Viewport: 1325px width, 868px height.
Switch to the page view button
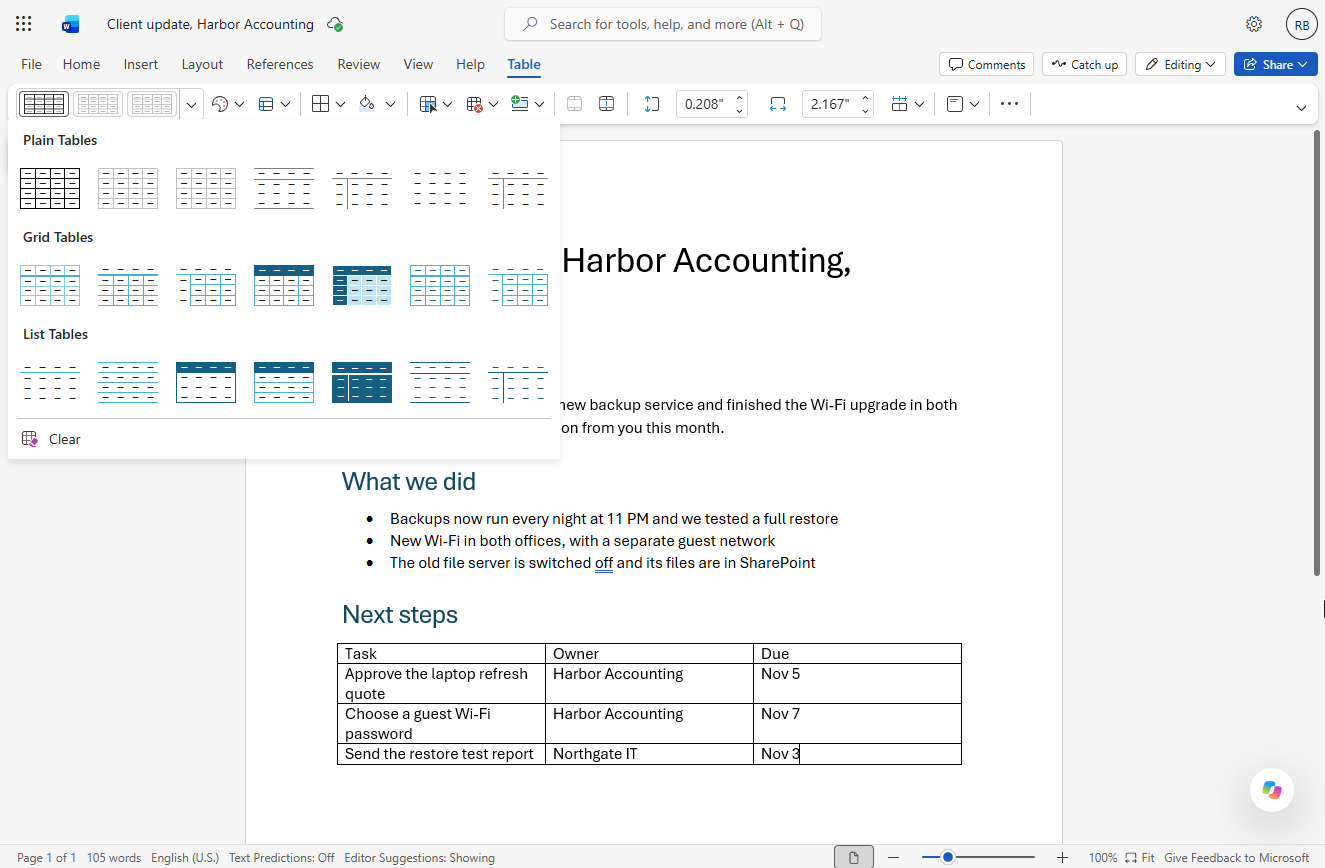[x=854, y=857]
